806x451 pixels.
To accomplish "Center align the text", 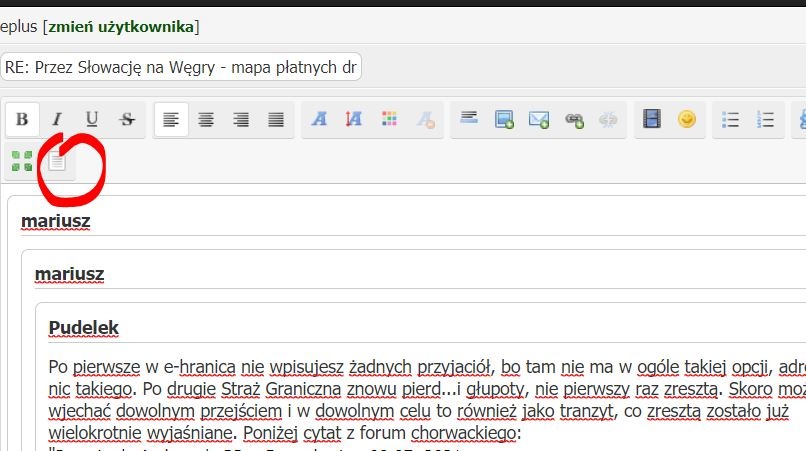I will point(206,119).
